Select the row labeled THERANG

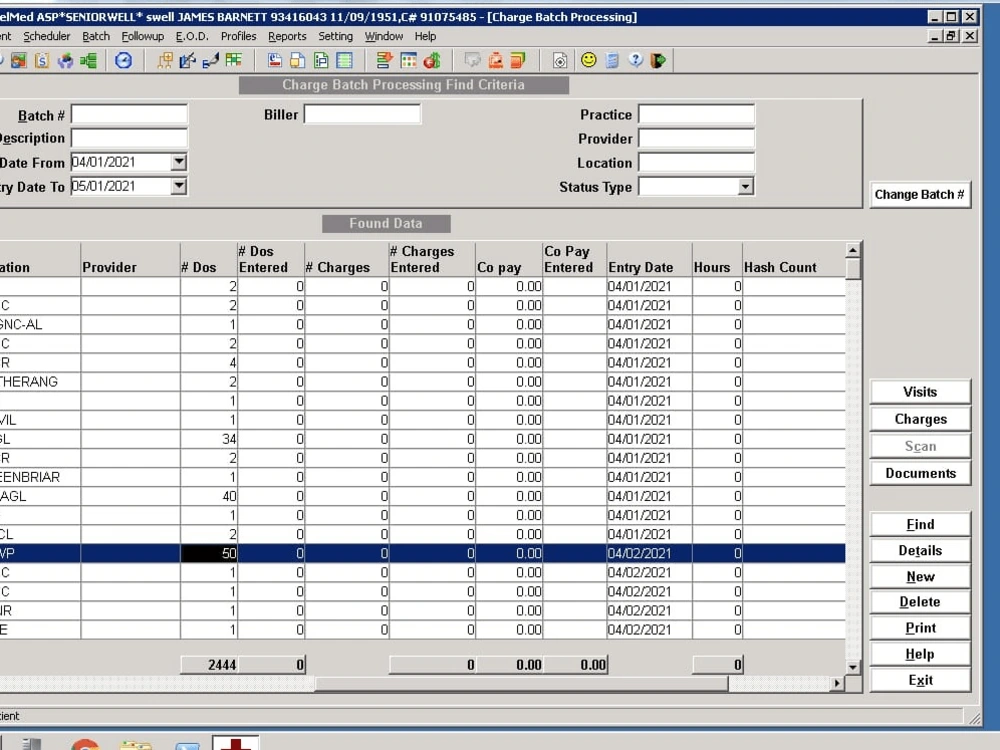(x=422, y=381)
